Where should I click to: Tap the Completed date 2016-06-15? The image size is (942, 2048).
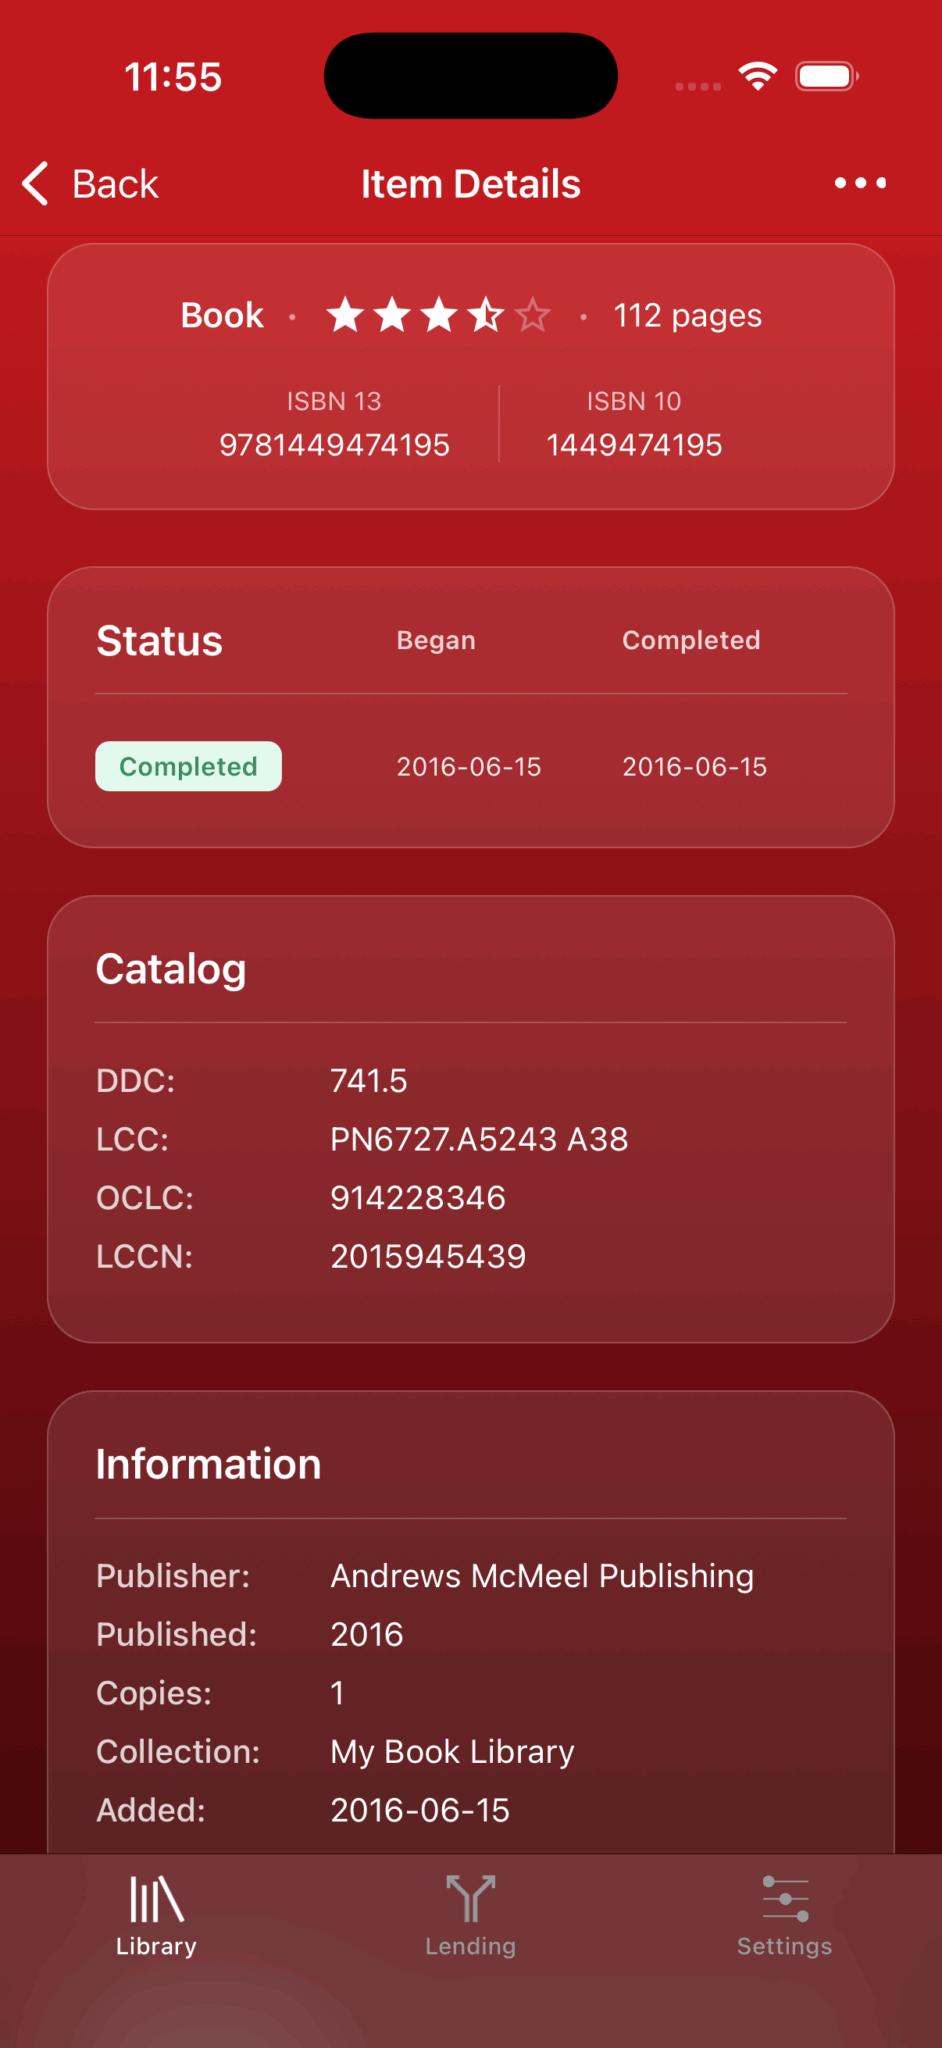(x=694, y=766)
